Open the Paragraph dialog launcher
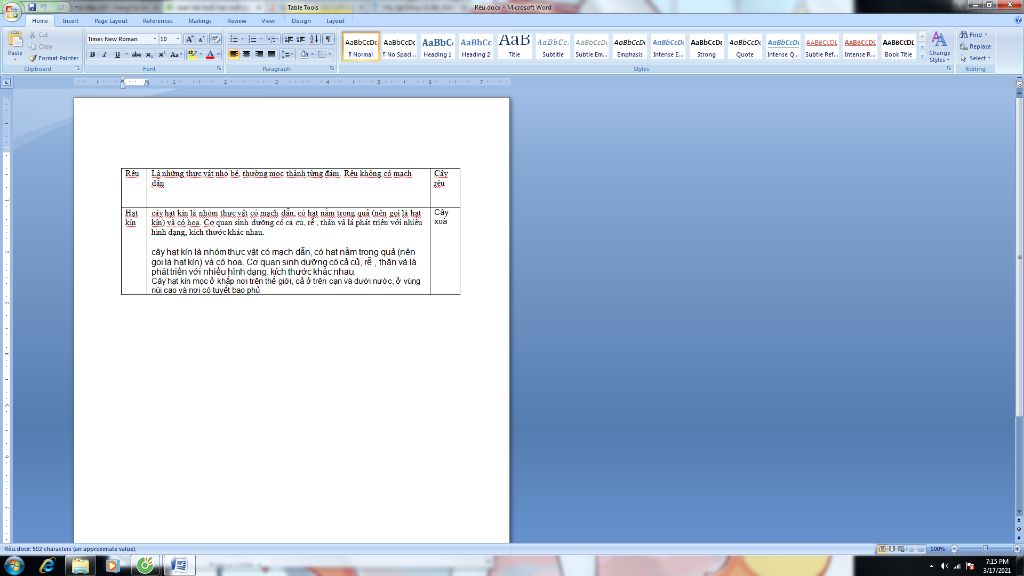This screenshot has width=1024, height=576. point(332,69)
